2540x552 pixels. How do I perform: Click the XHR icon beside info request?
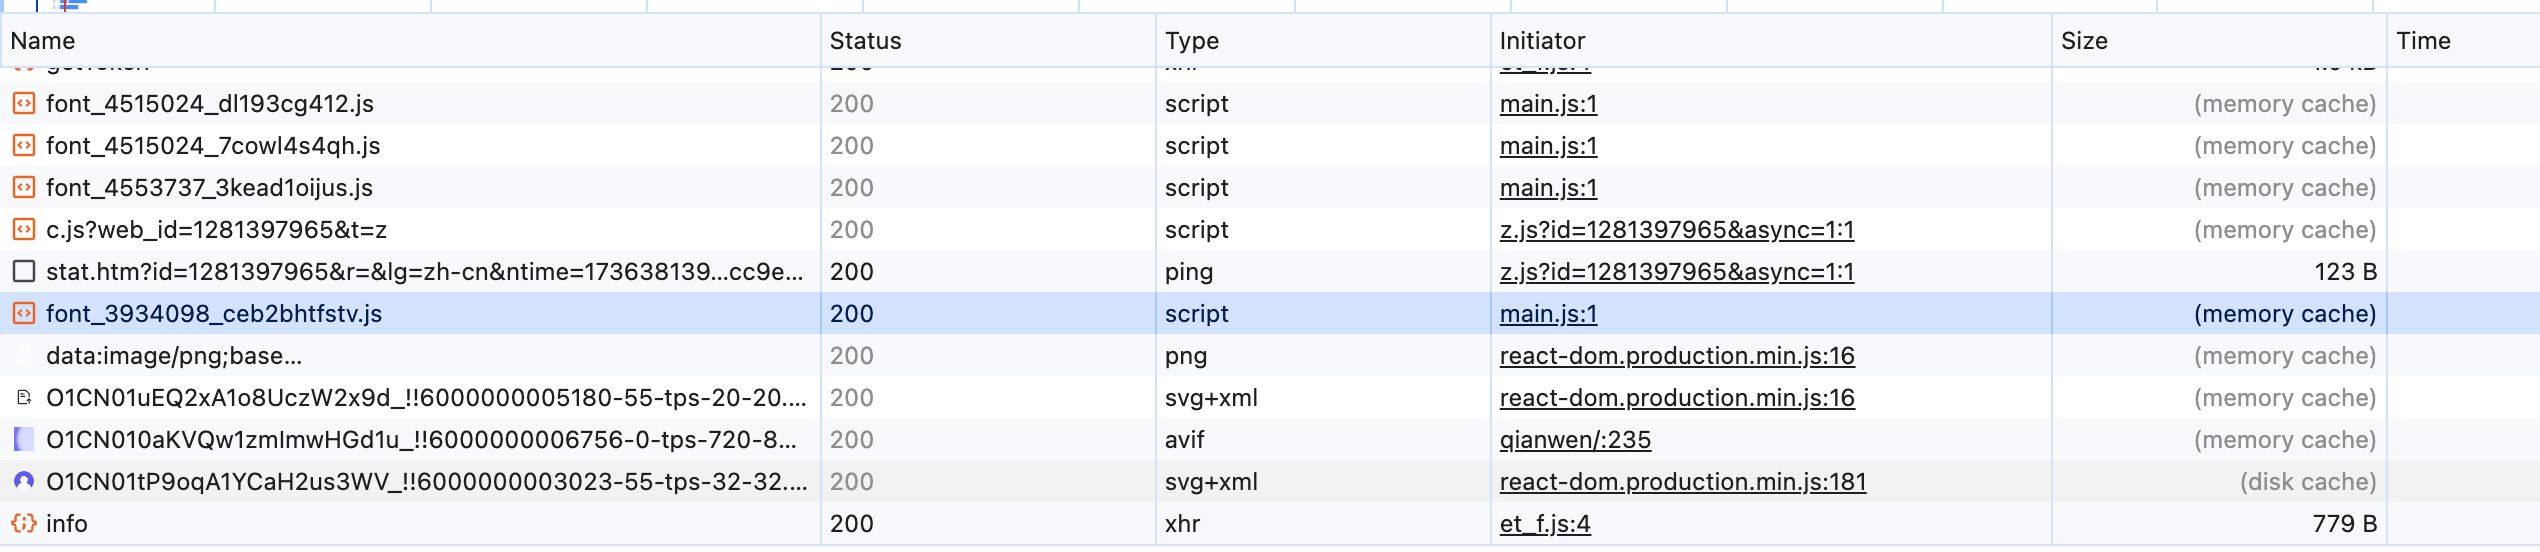[x=24, y=524]
